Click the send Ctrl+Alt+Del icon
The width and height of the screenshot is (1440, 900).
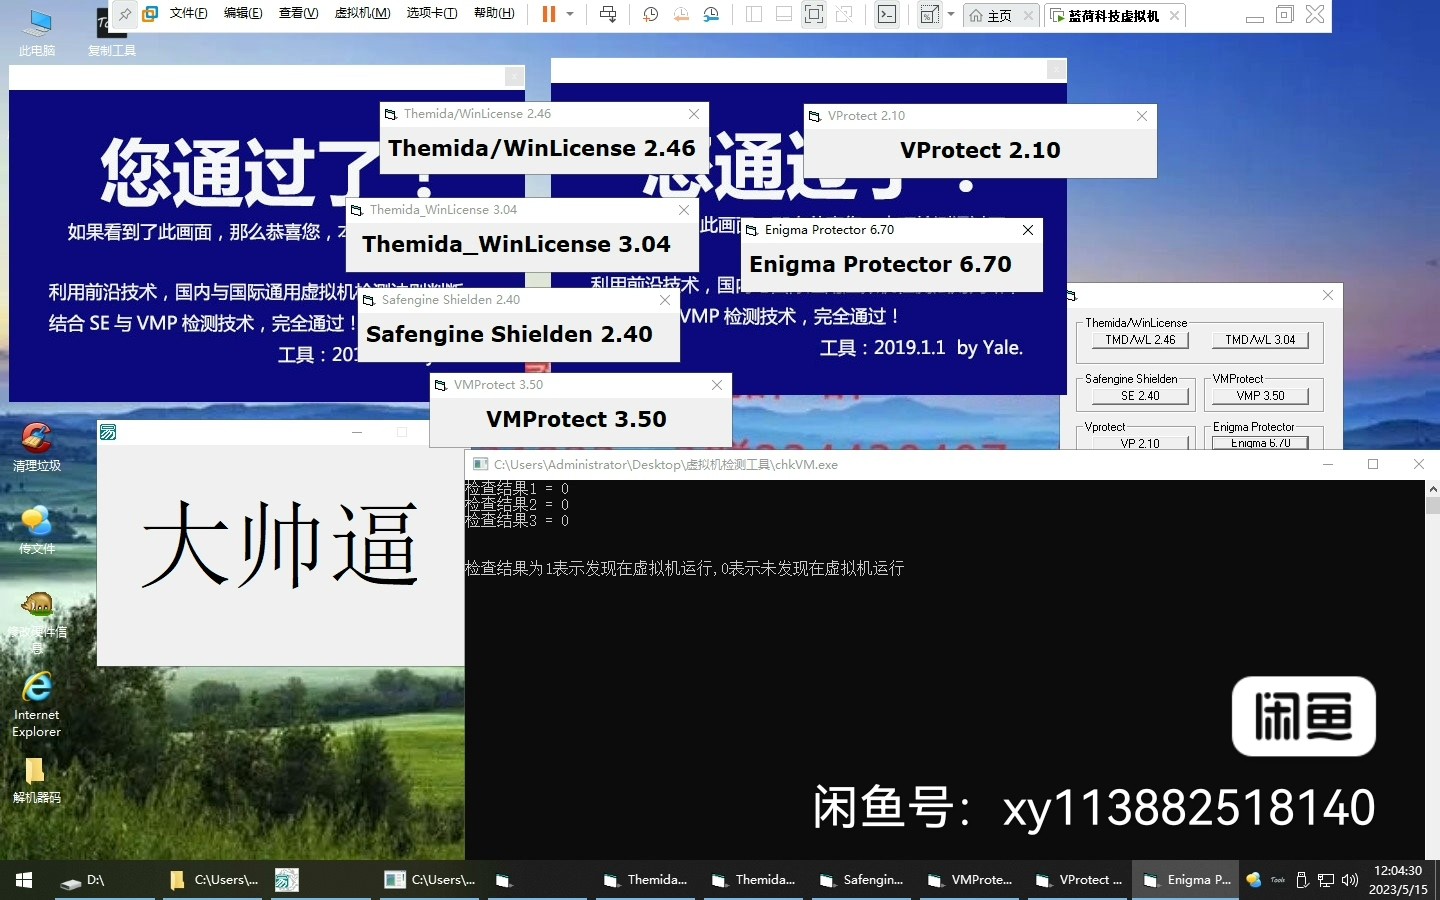point(608,14)
